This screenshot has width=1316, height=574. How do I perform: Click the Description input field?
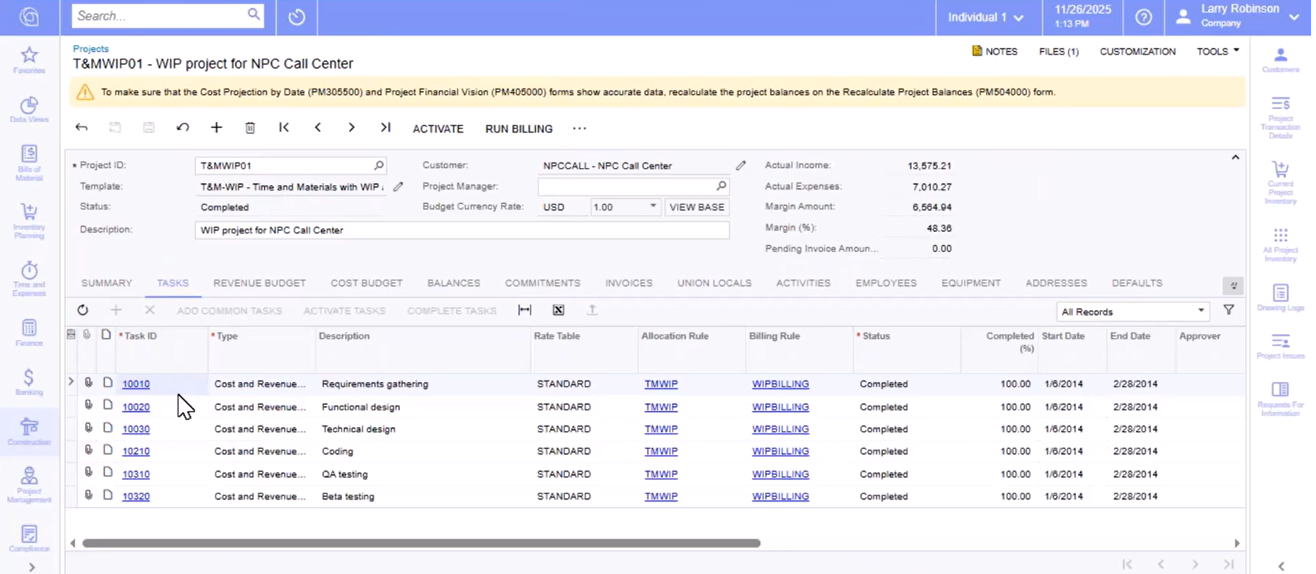461,230
